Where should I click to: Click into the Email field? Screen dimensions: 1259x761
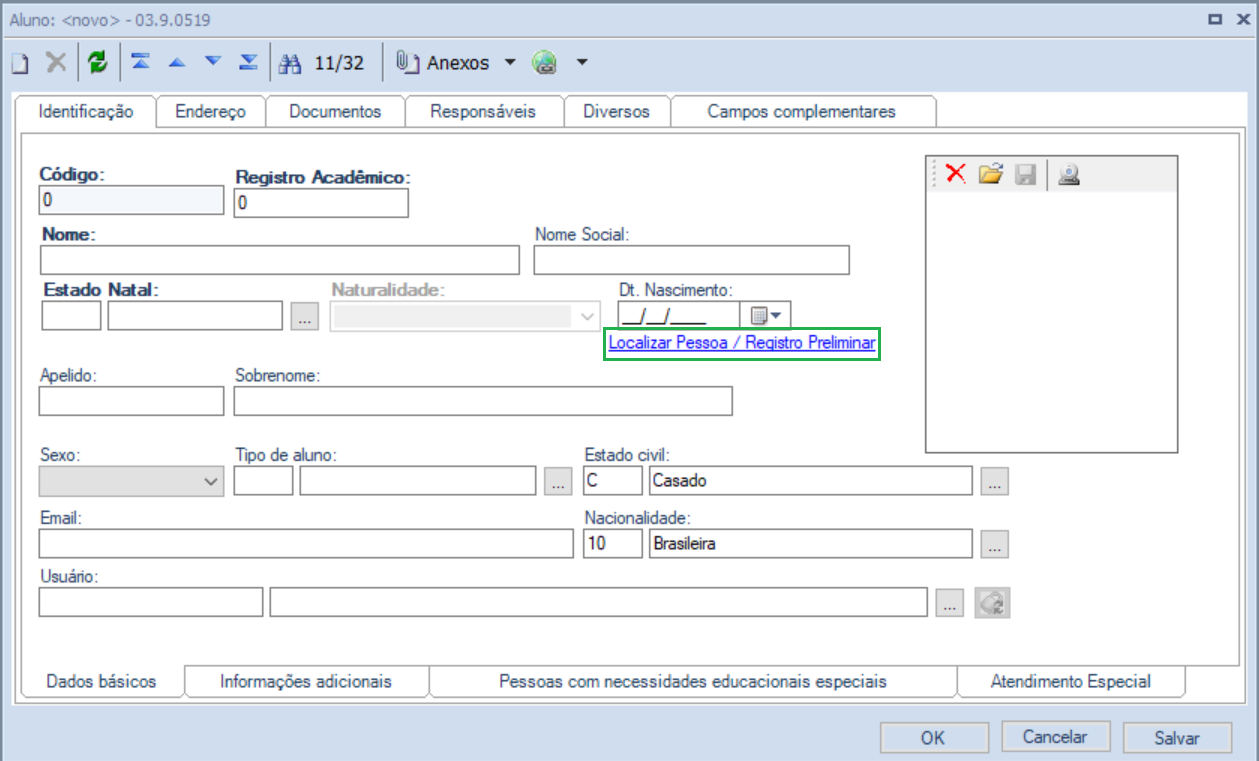[306, 544]
